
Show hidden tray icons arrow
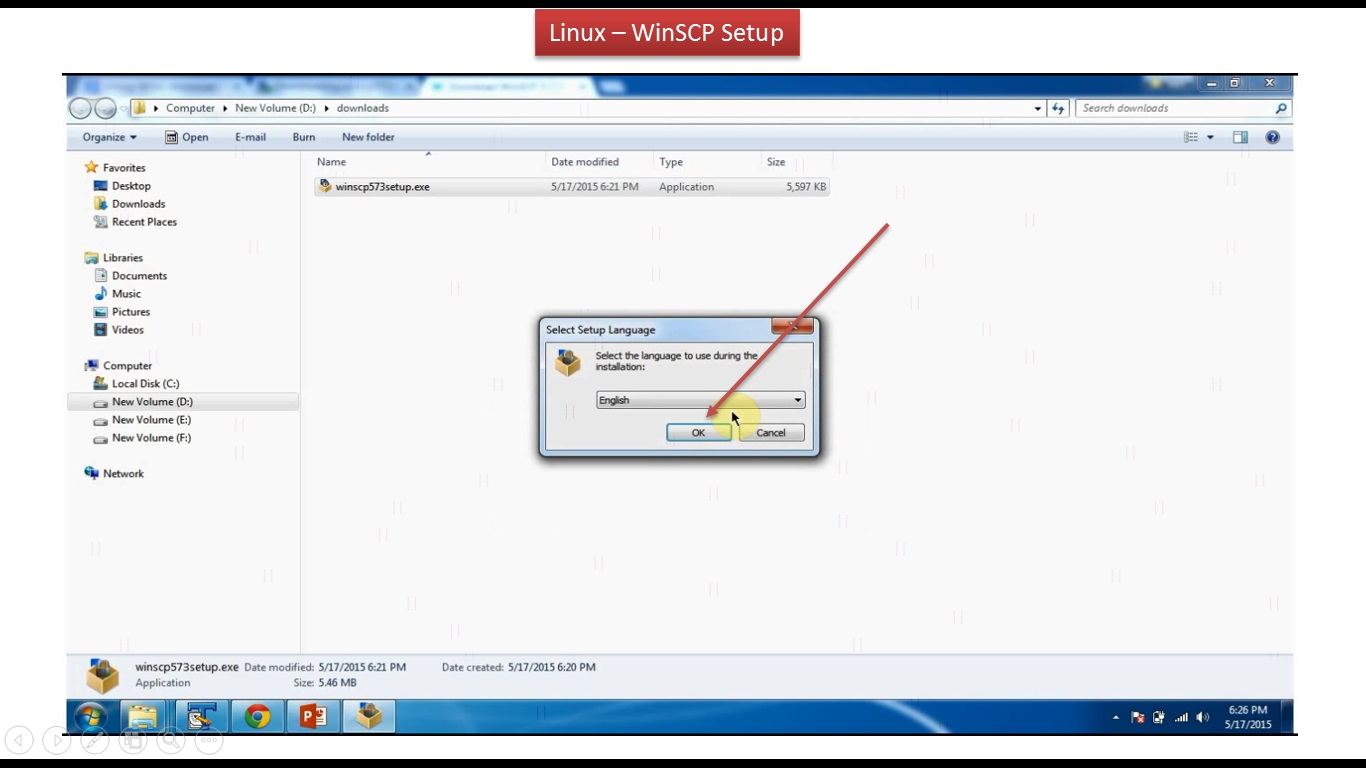pyautogui.click(x=1116, y=717)
